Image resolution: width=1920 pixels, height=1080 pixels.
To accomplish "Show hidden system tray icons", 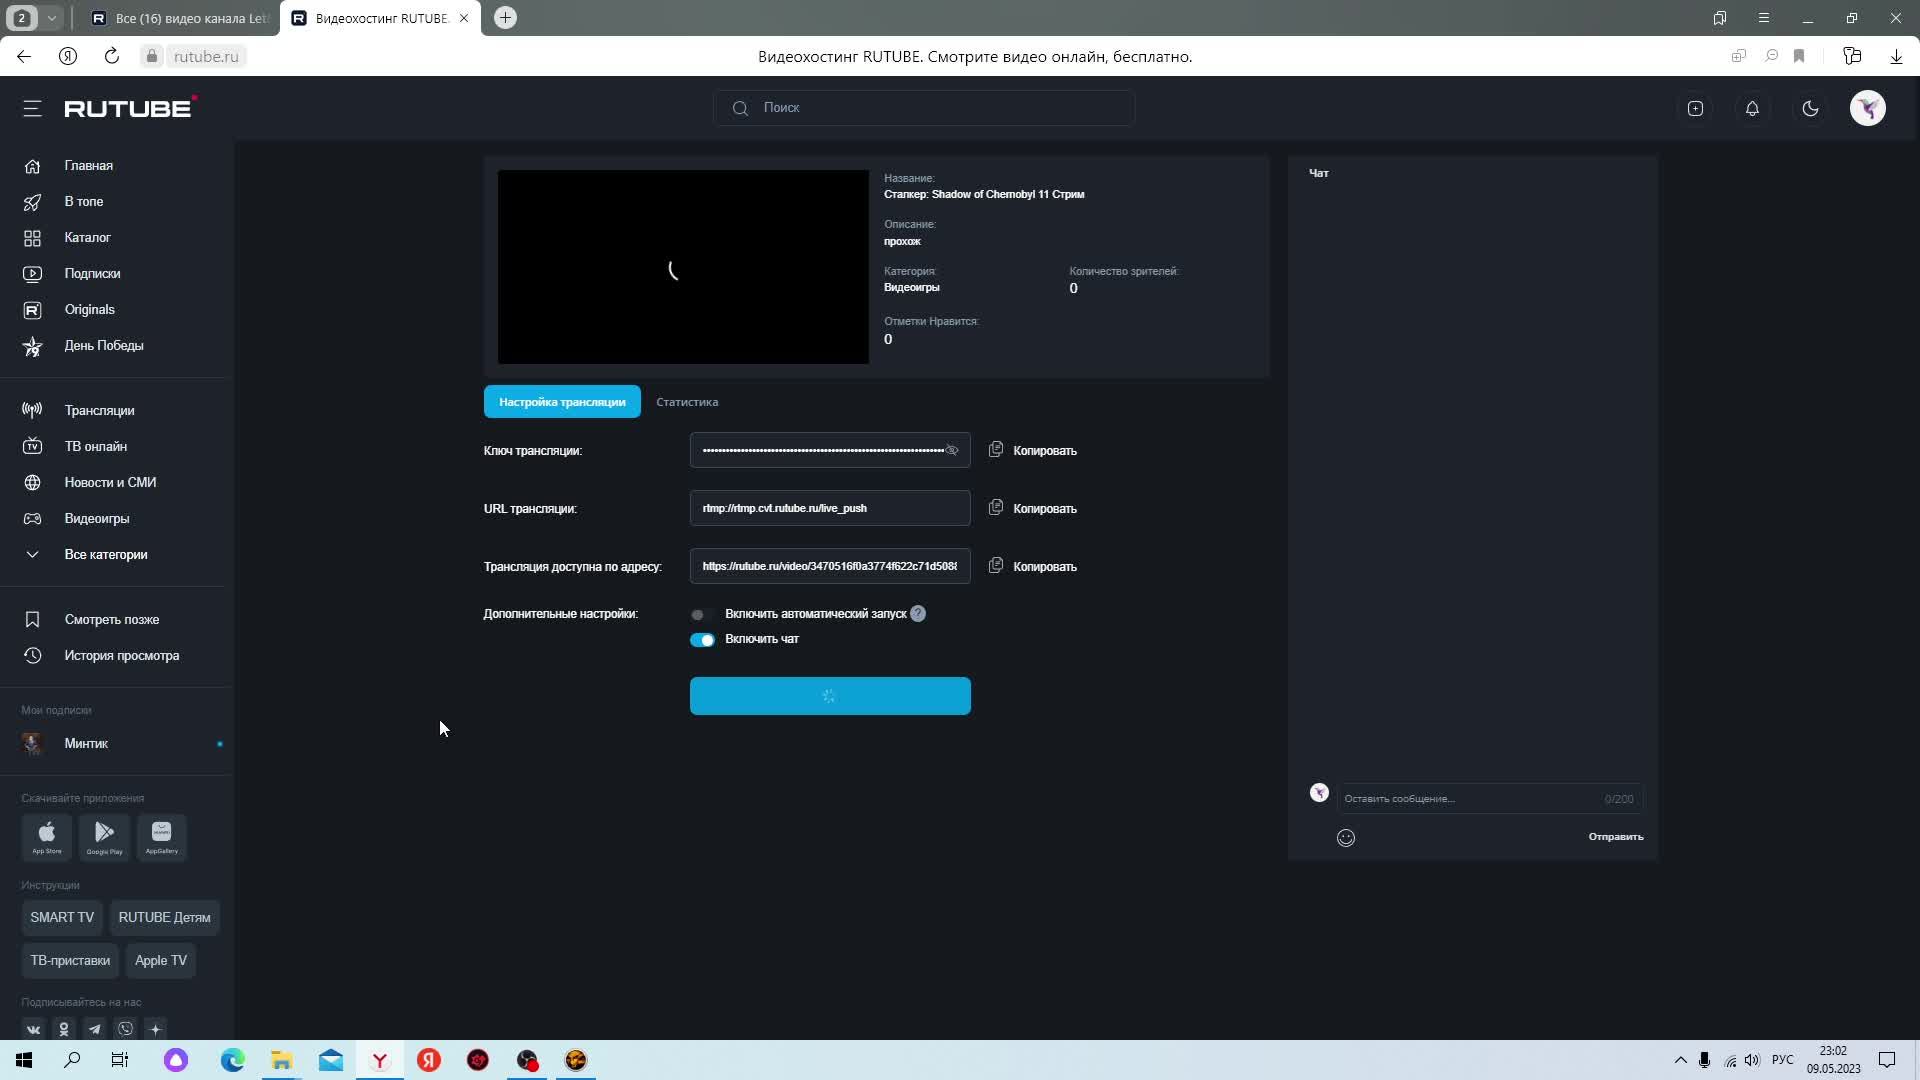I will click(1680, 1060).
